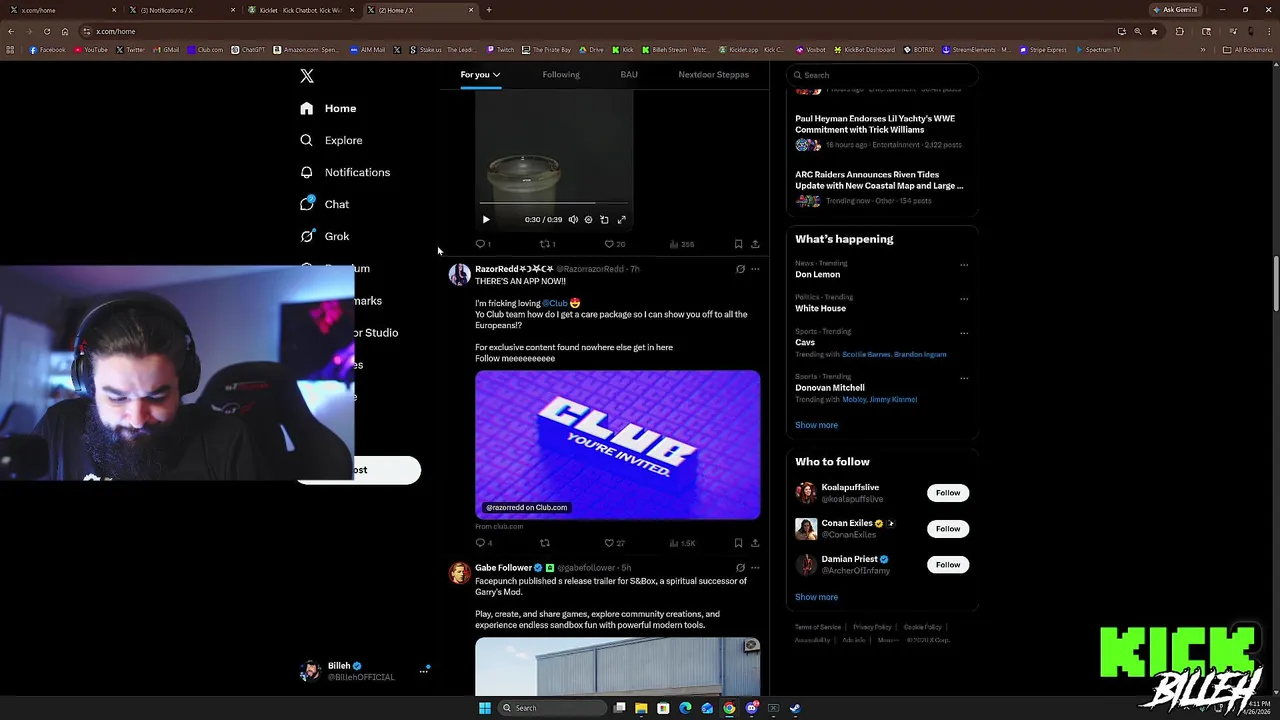The image size is (1280, 720).
Task: Open the Windows Start menu
Action: click(485, 708)
